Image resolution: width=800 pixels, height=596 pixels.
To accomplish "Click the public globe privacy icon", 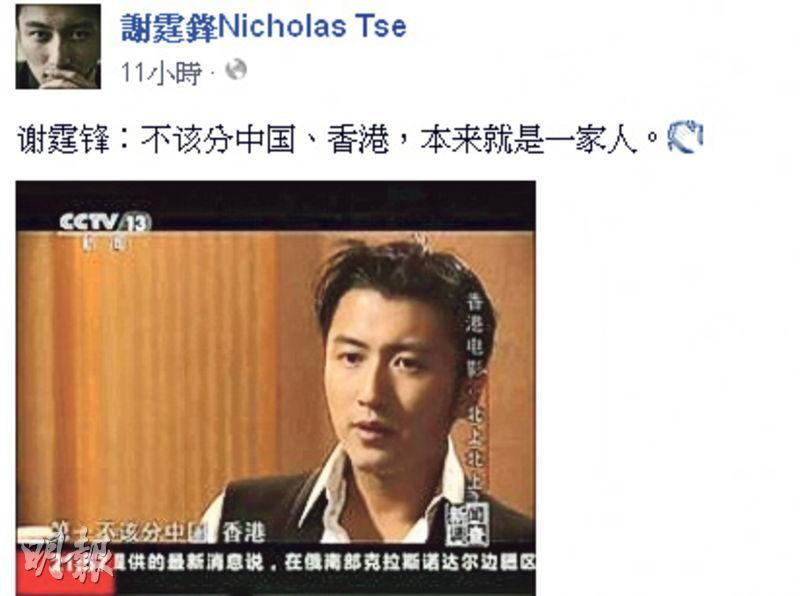I will coord(236,70).
